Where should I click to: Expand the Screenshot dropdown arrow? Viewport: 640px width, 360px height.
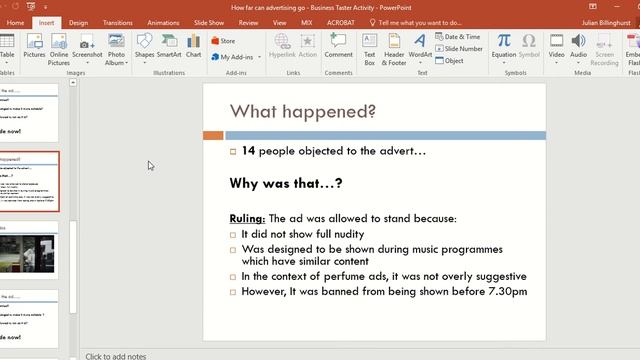pos(87,63)
